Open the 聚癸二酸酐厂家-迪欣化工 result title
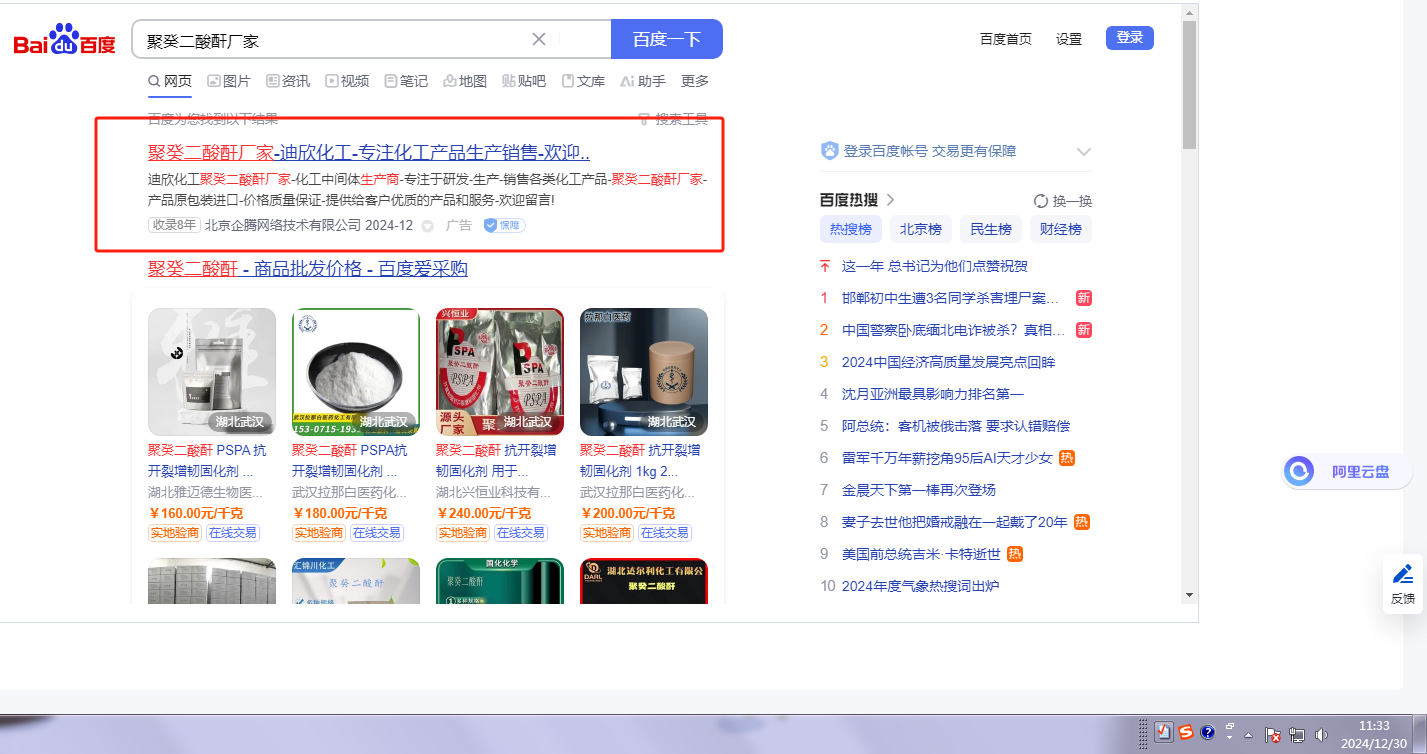The image size is (1427, 754). [369, 153]
